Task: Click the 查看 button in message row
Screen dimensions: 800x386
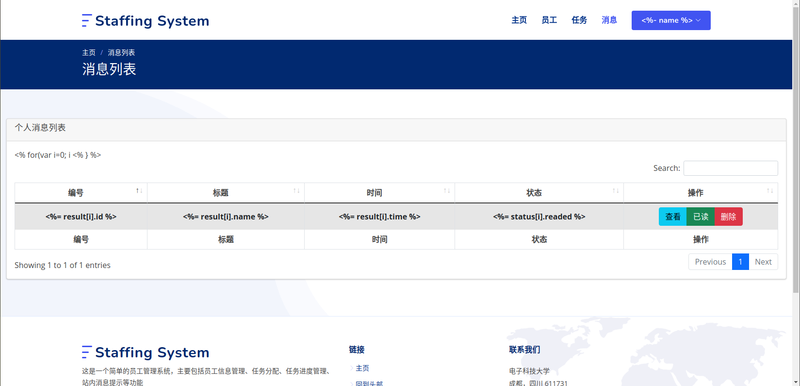Action: [x=673, y=217]
